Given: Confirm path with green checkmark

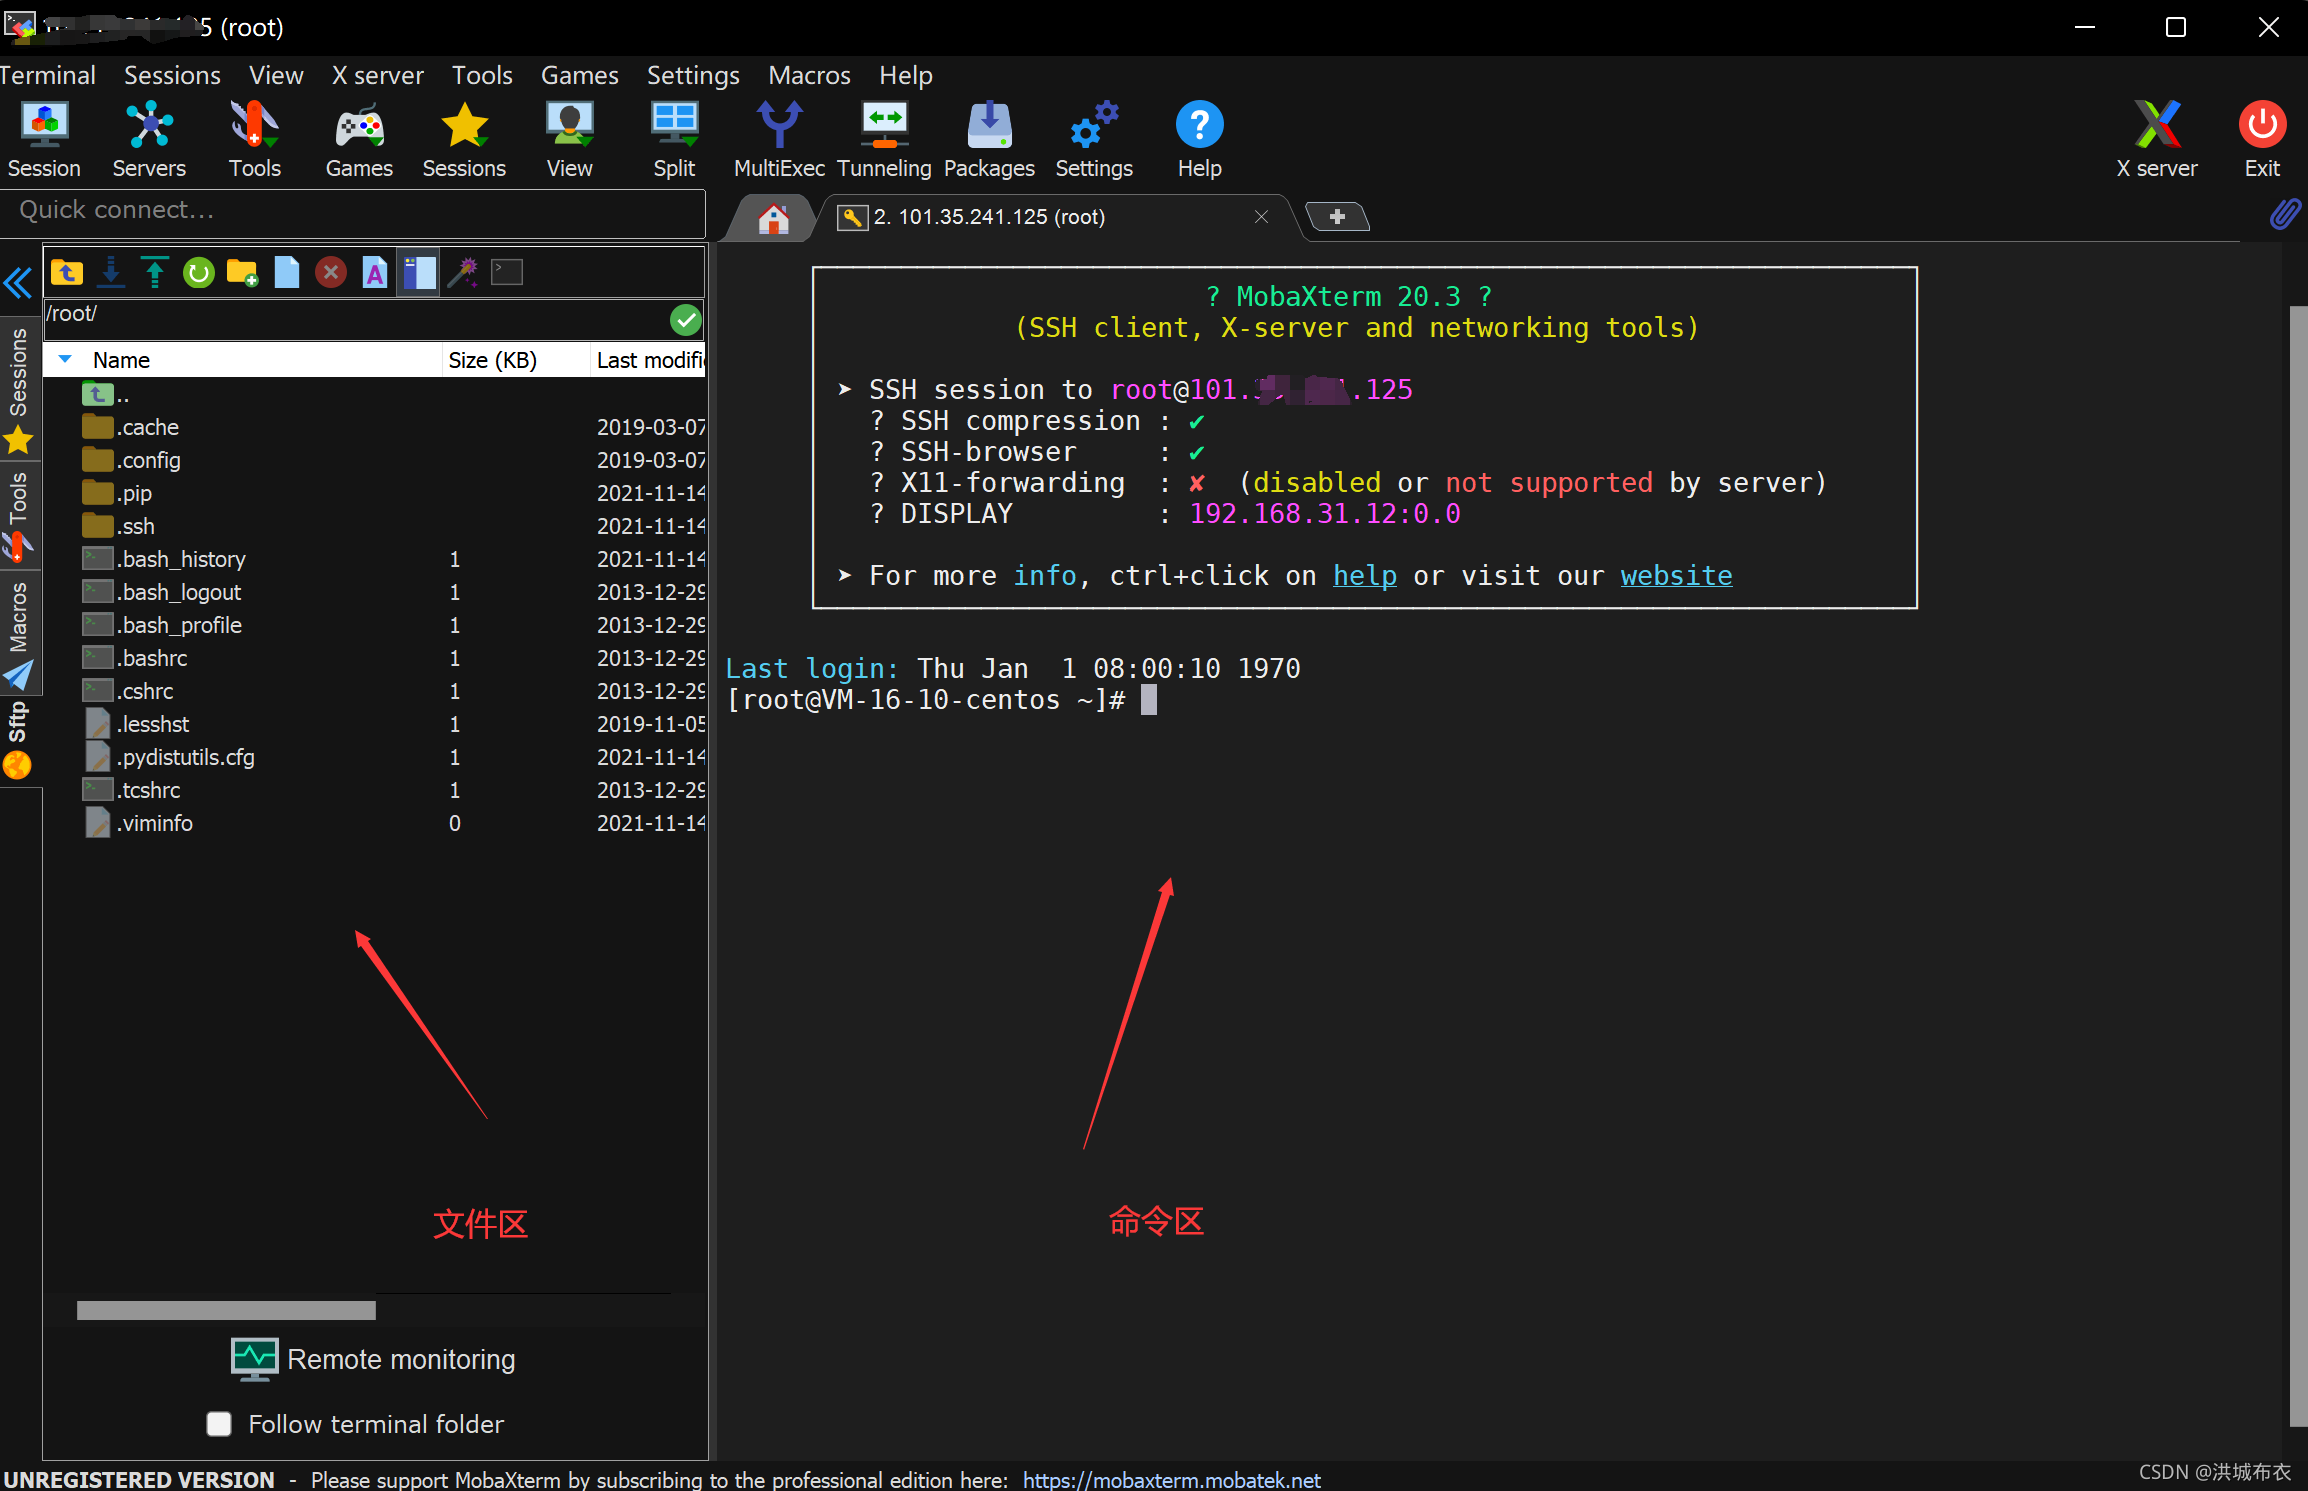Looking at the screenshot, I should point(685,319).
